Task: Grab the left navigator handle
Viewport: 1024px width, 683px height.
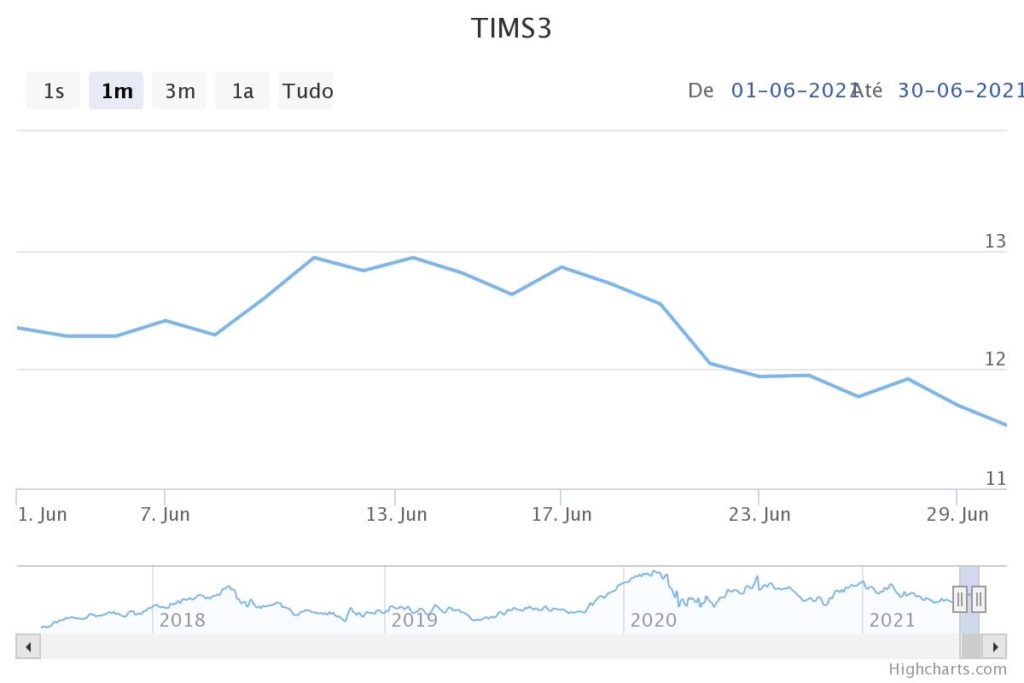Action: point(960,599)
